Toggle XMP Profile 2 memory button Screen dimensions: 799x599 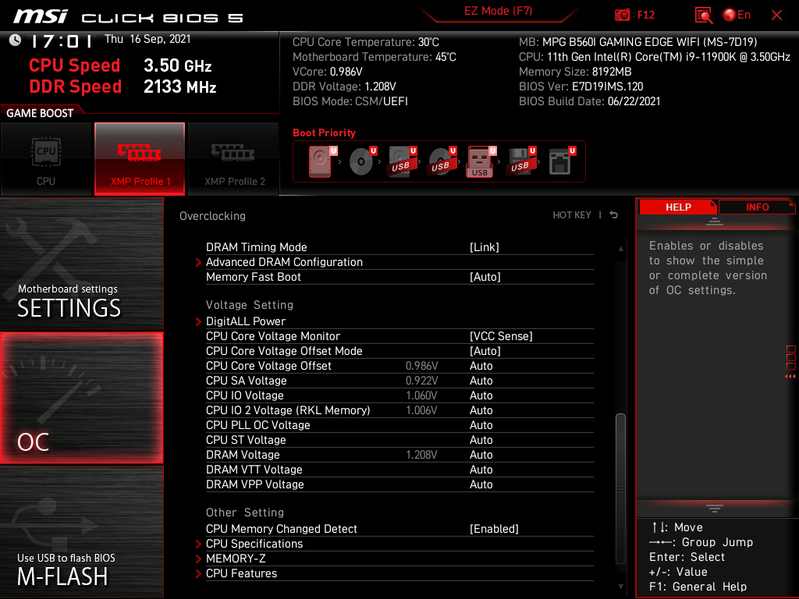coord(234,159)
